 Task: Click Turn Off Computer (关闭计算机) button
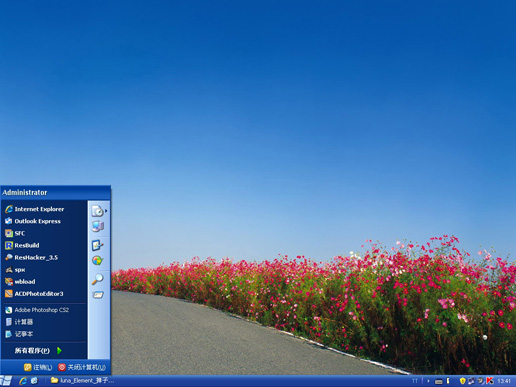click(82, 367)
